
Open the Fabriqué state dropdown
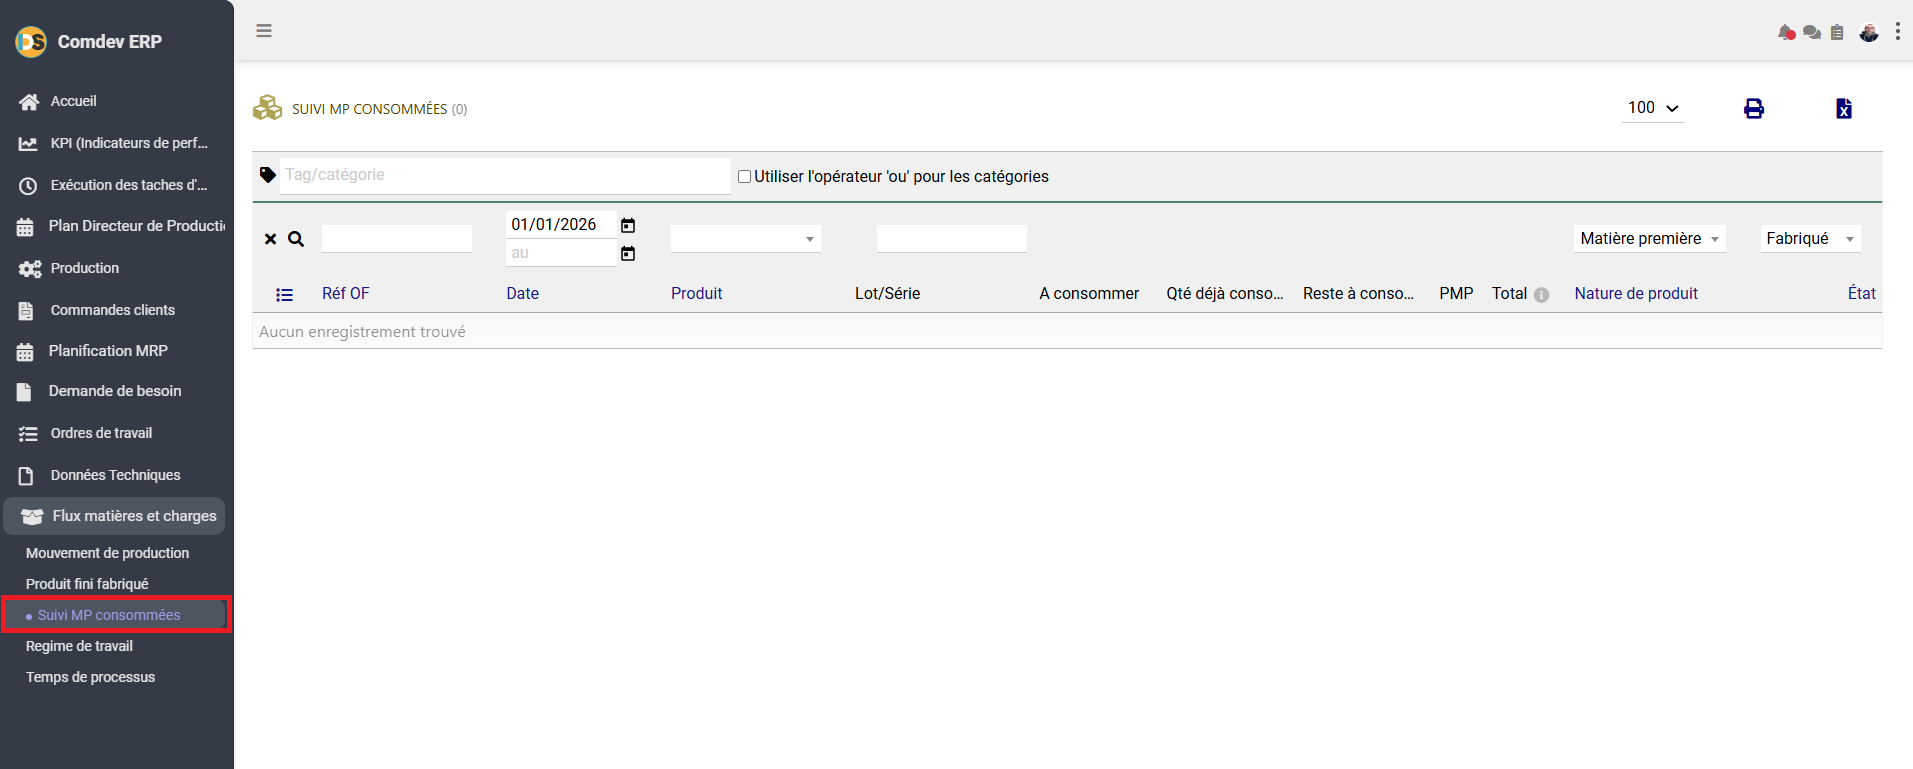tap(1811, 239)
